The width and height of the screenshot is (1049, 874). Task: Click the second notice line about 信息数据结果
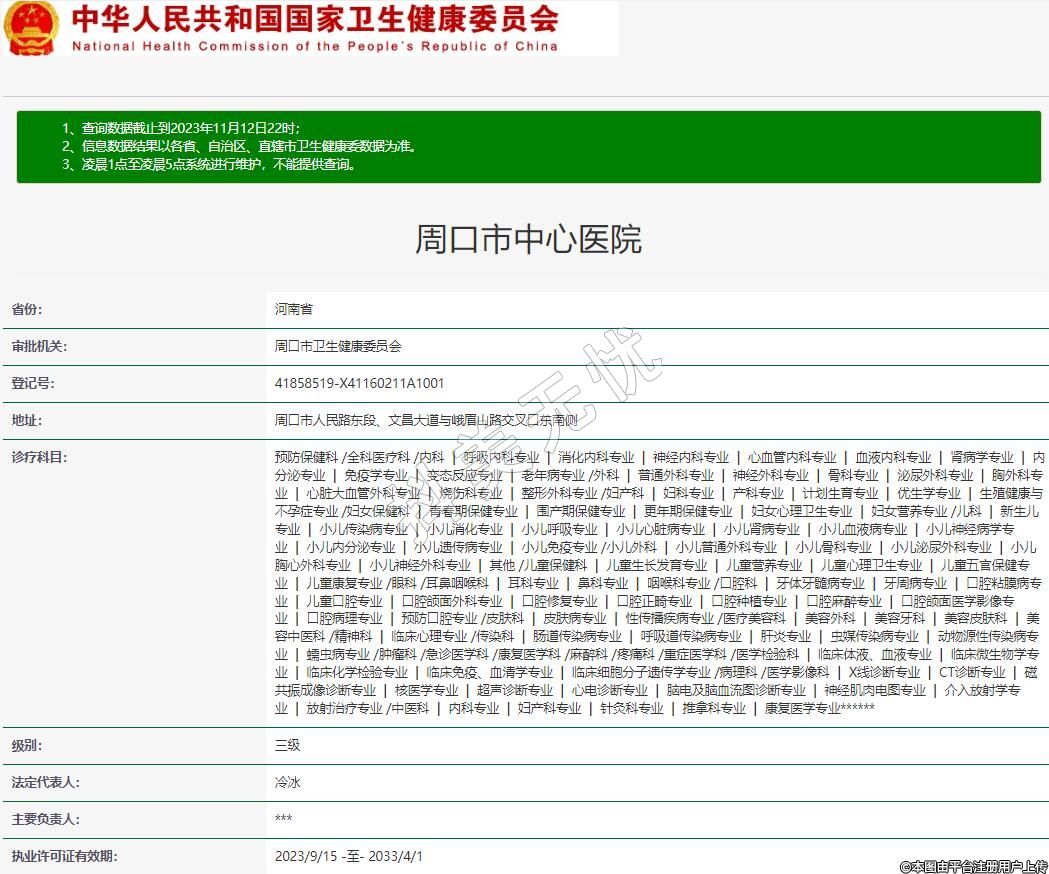coord(238,146)
